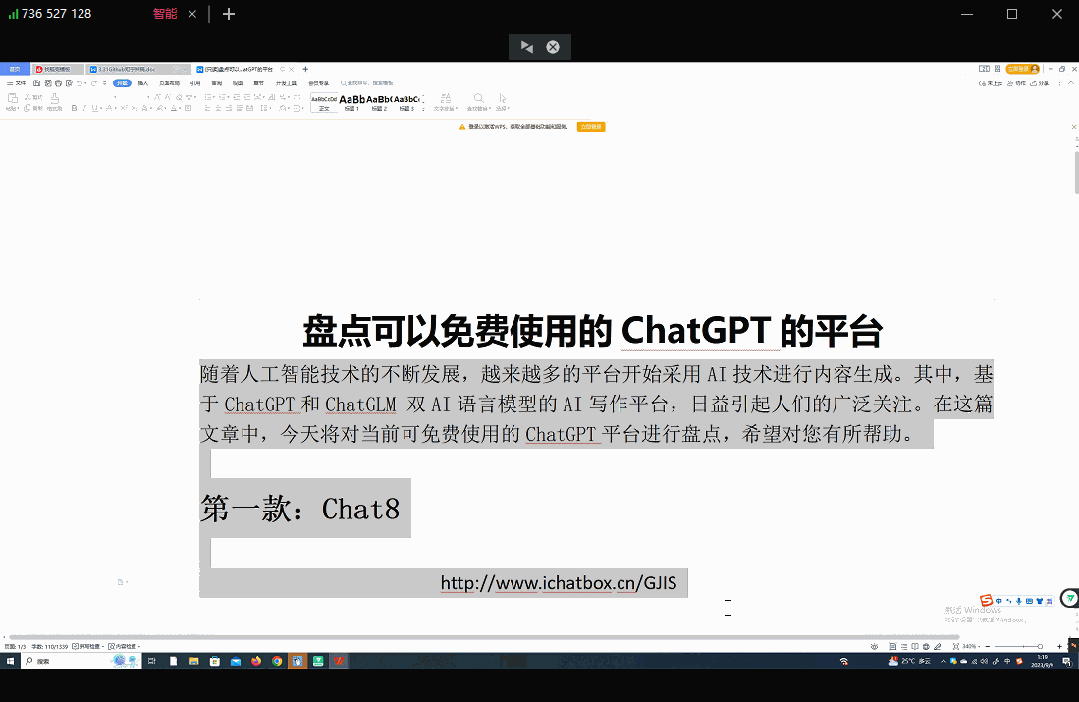Click the zoom in plus button
Screen dimensions: 1079x702
coord(1059,646)
